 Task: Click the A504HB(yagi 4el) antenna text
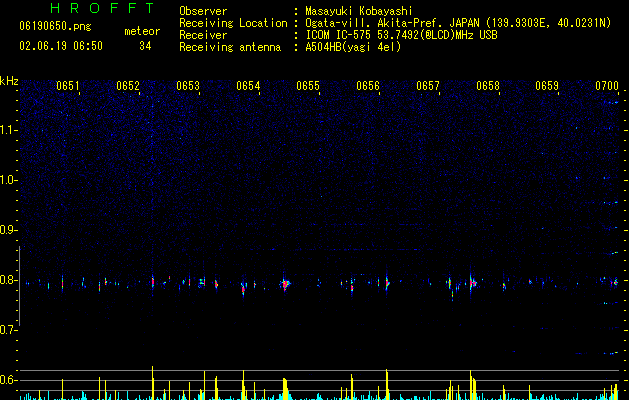[x=353, y=47]
